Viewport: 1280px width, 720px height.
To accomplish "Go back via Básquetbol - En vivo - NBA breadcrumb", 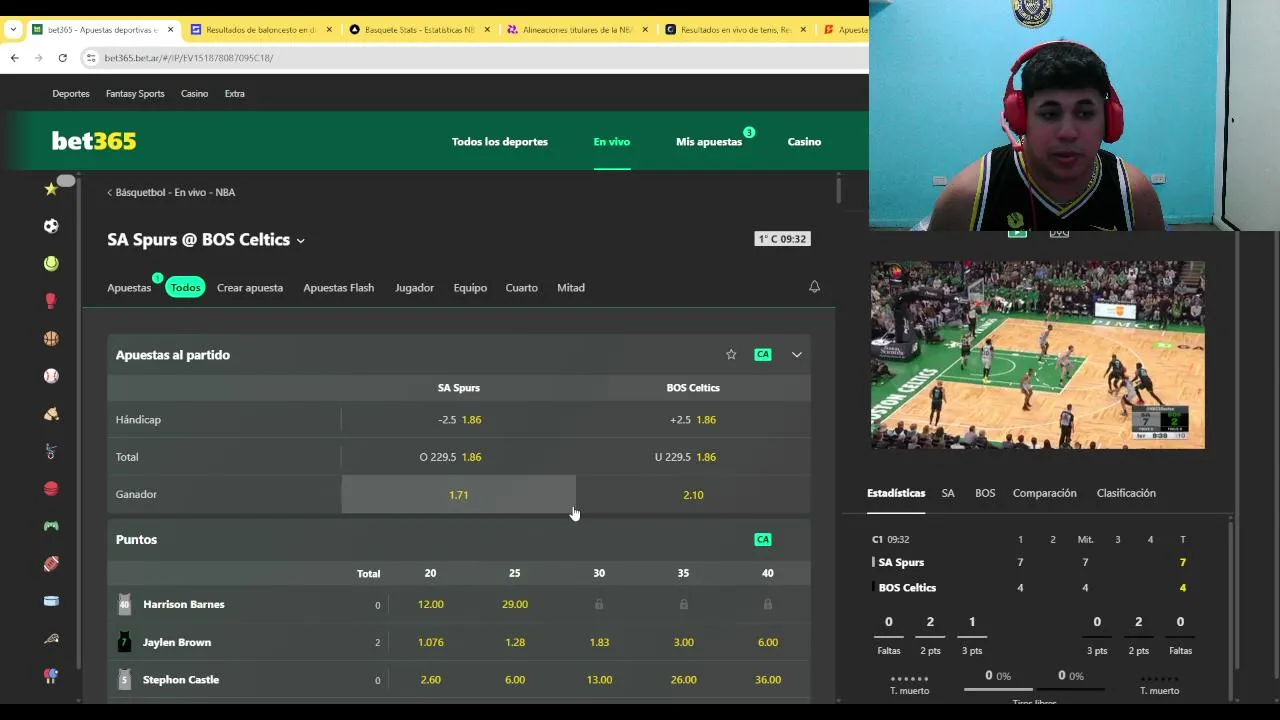I will [x=171, y=192].
